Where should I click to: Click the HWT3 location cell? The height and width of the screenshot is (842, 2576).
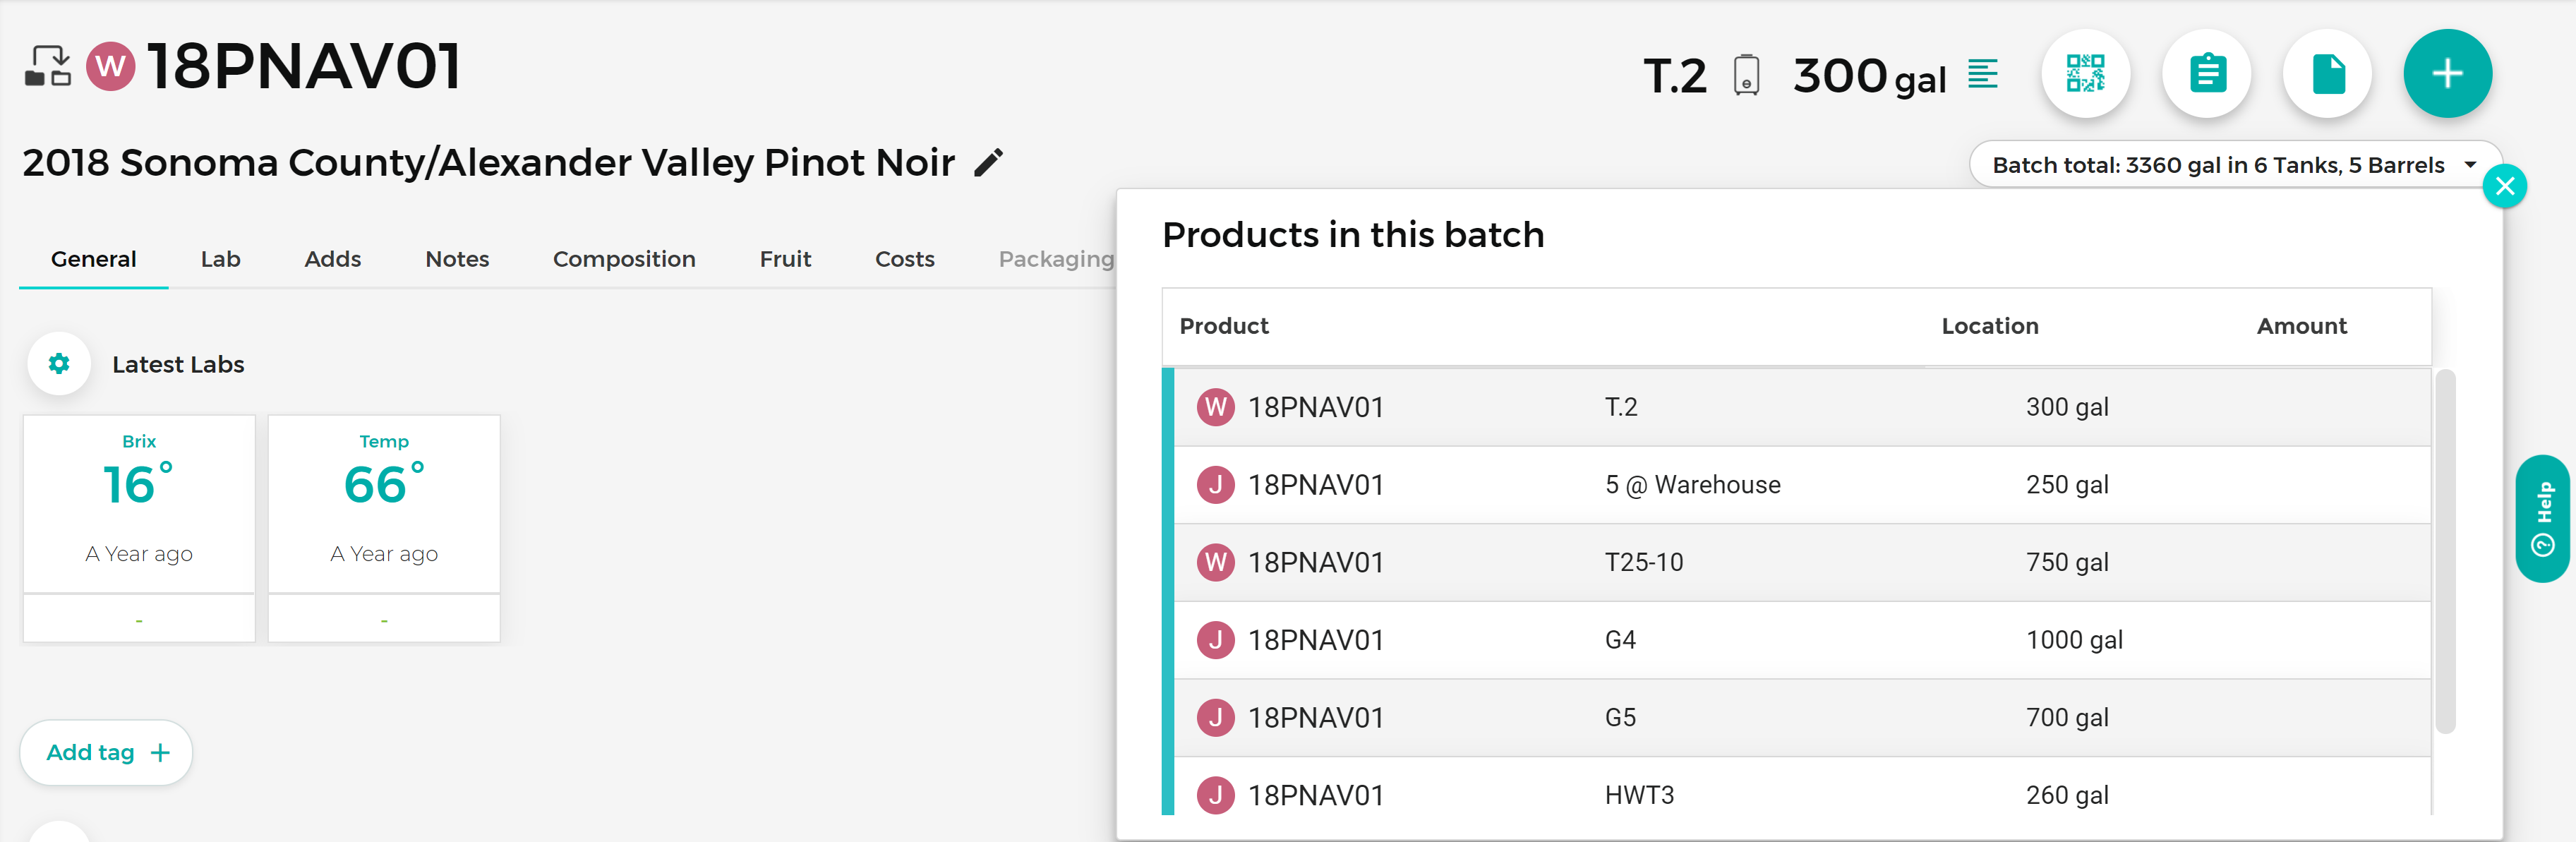1639,796
